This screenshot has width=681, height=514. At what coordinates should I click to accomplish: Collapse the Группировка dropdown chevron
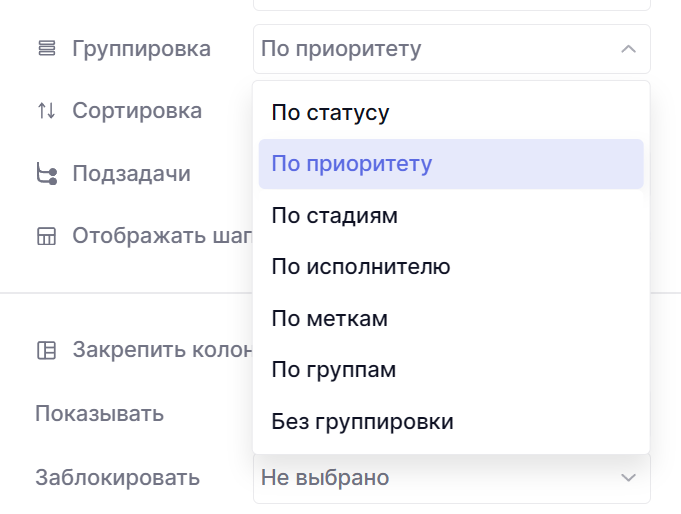628,49
